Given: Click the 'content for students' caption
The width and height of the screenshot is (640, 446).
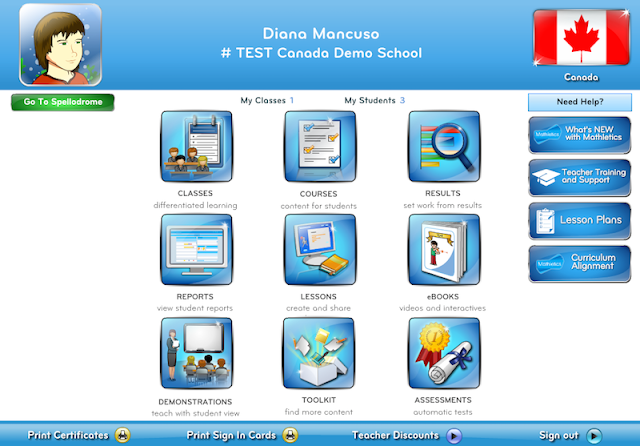Looking at the screenshot, I should tap(318, 206).
